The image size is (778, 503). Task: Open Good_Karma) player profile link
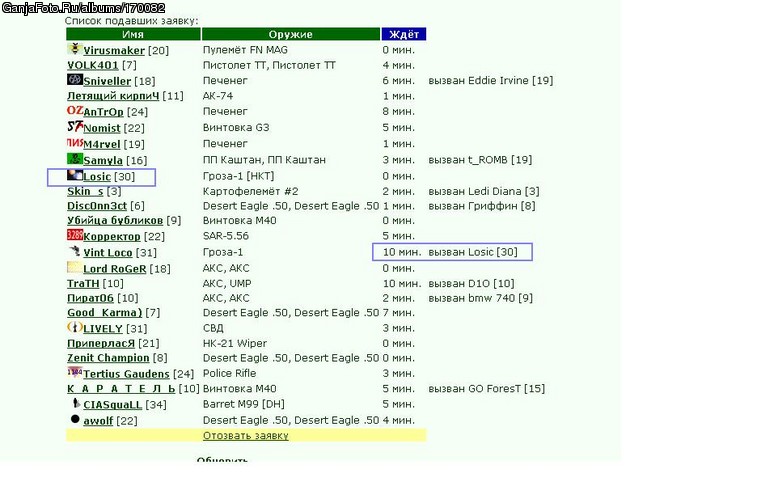[x=105, y=313]
